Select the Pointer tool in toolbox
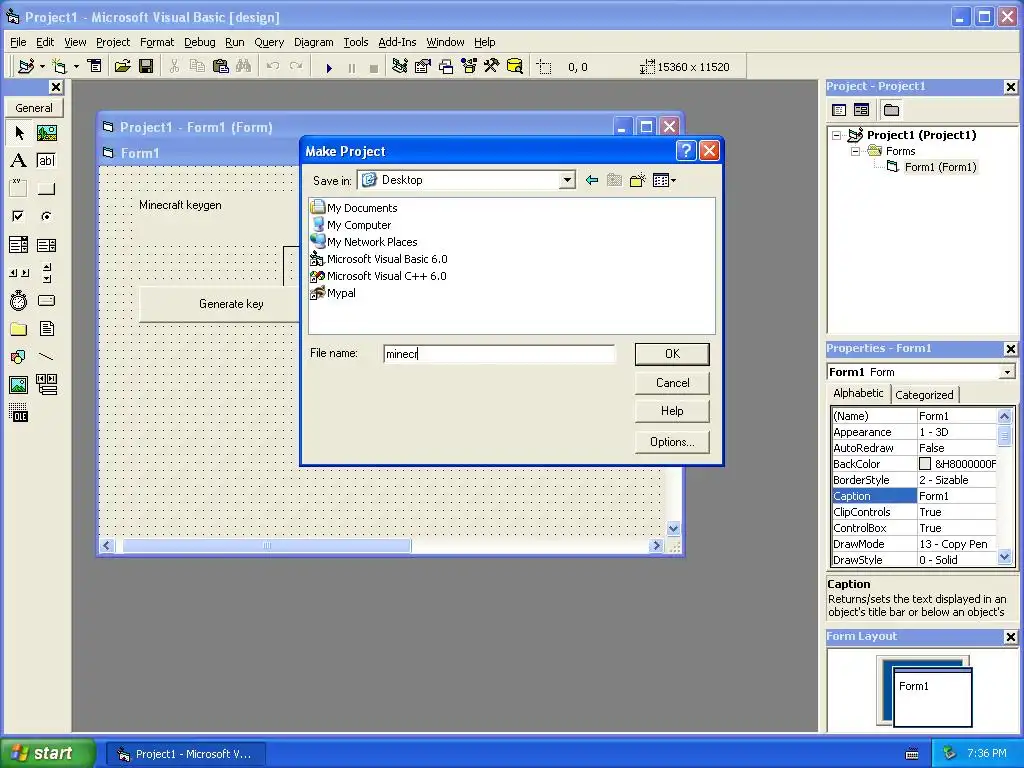 19,133
